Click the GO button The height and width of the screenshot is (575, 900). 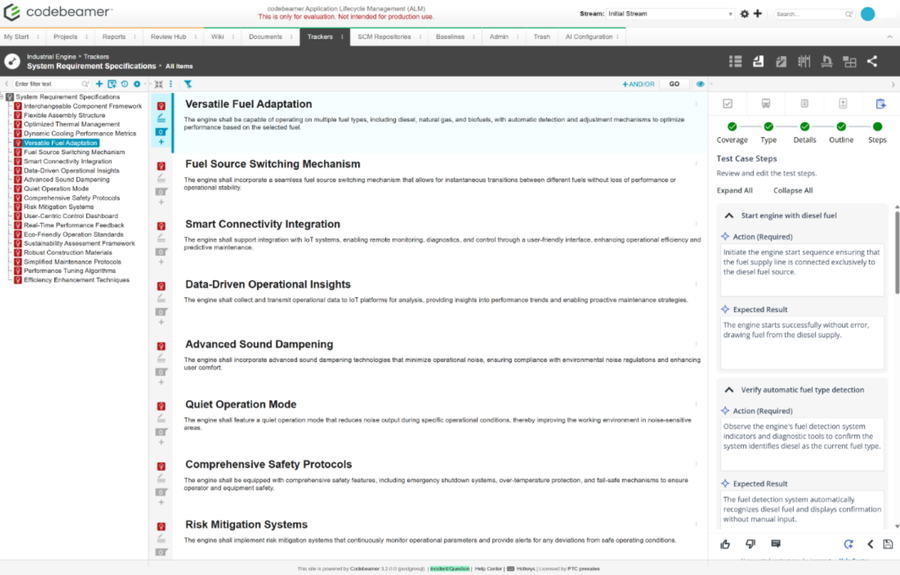[674, 84]
